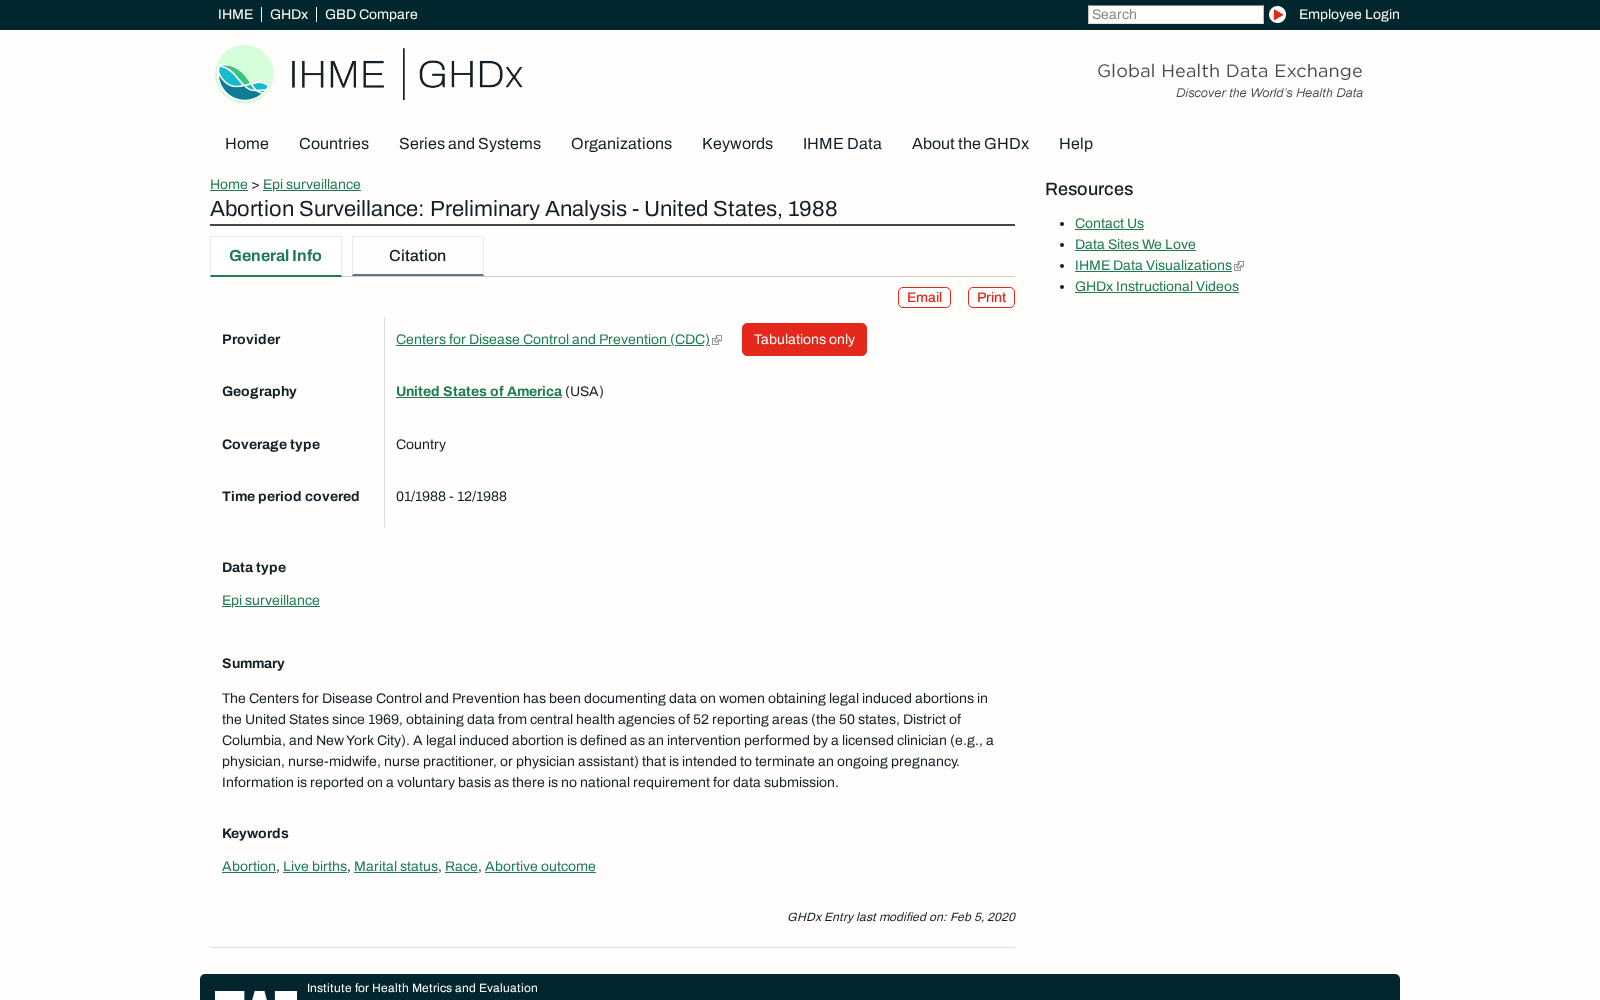
Task: Open the Live births keyword link
Action: 315,866
